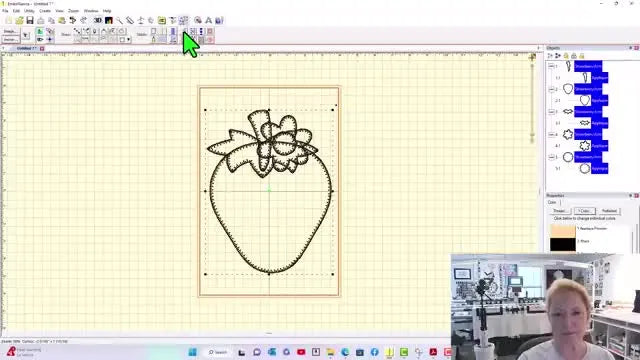Click the first Stitch type square icon
640x360 pixels.
pyautogui.click(x=153, y=31)
